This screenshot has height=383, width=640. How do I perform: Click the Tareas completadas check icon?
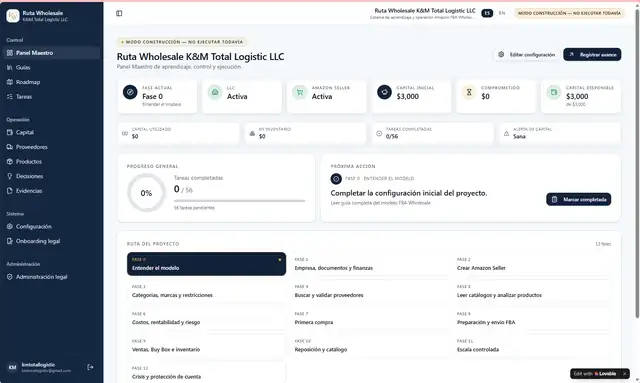379,134
